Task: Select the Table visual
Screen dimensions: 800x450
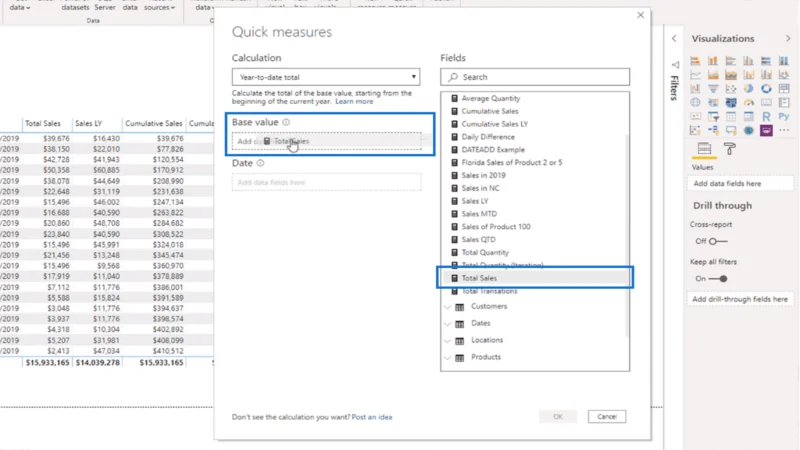Action: point(731,116)
